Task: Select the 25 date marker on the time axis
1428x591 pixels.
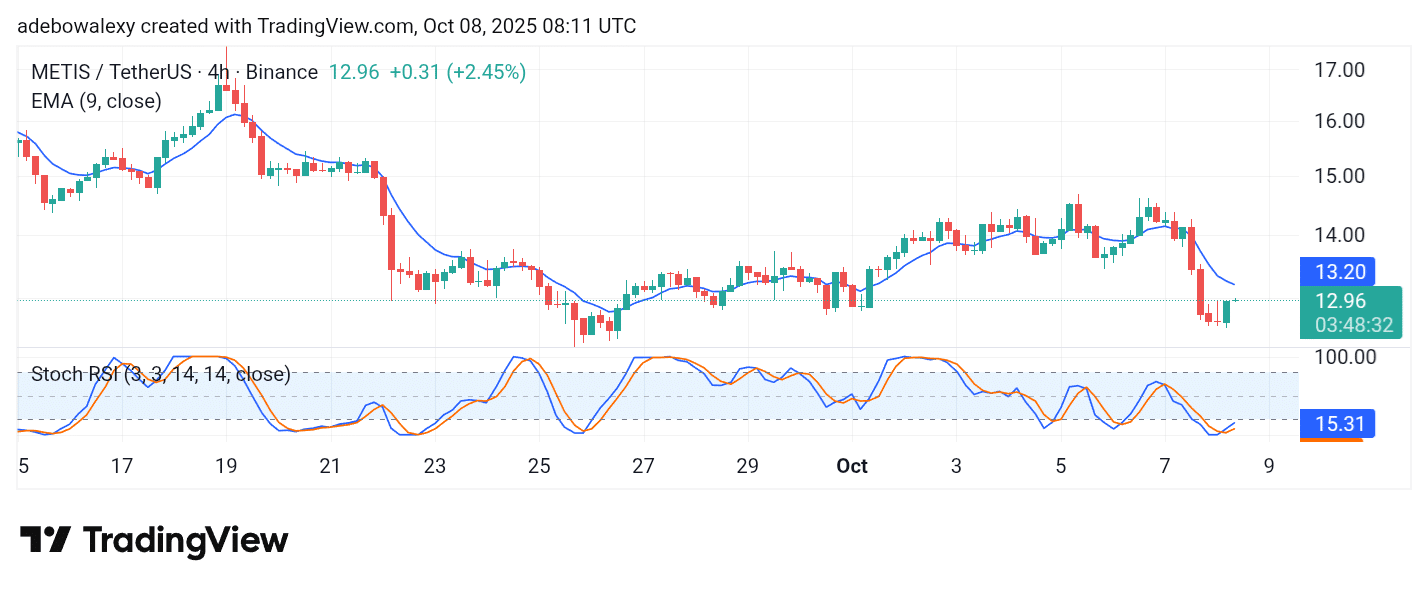Action: coord(539,466)
